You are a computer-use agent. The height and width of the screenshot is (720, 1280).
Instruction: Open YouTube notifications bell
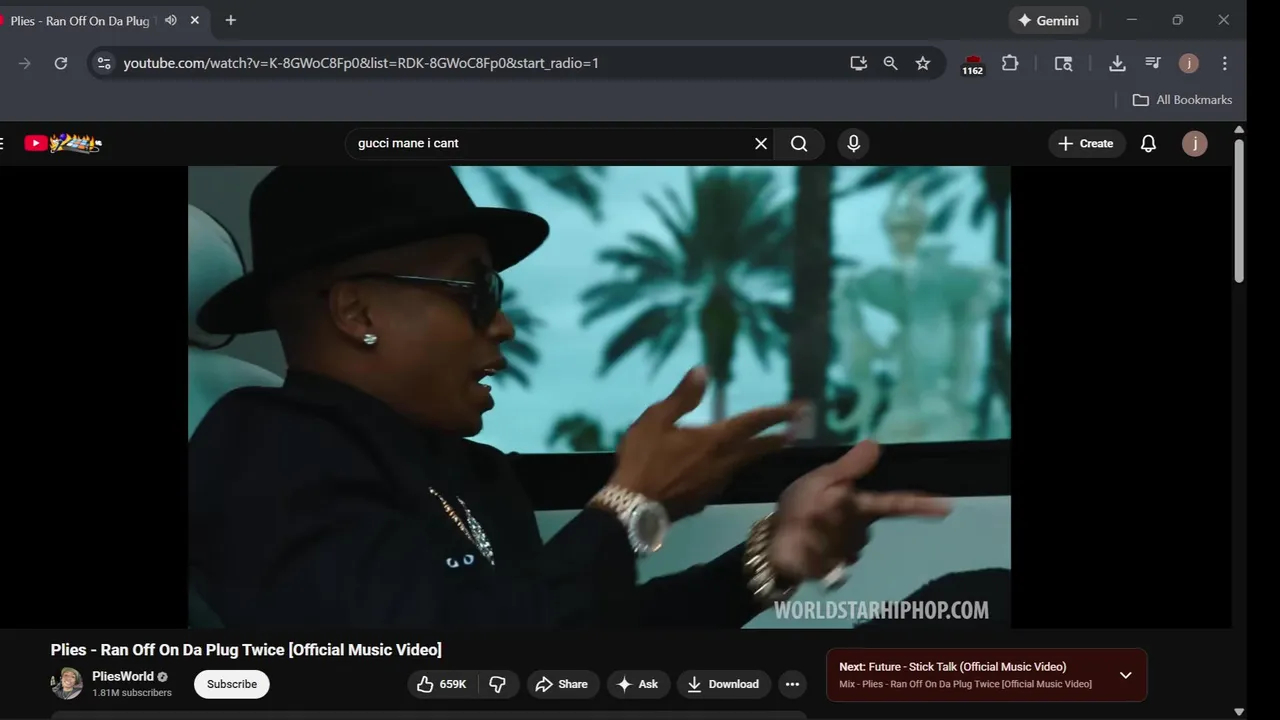coord(1148,143)
